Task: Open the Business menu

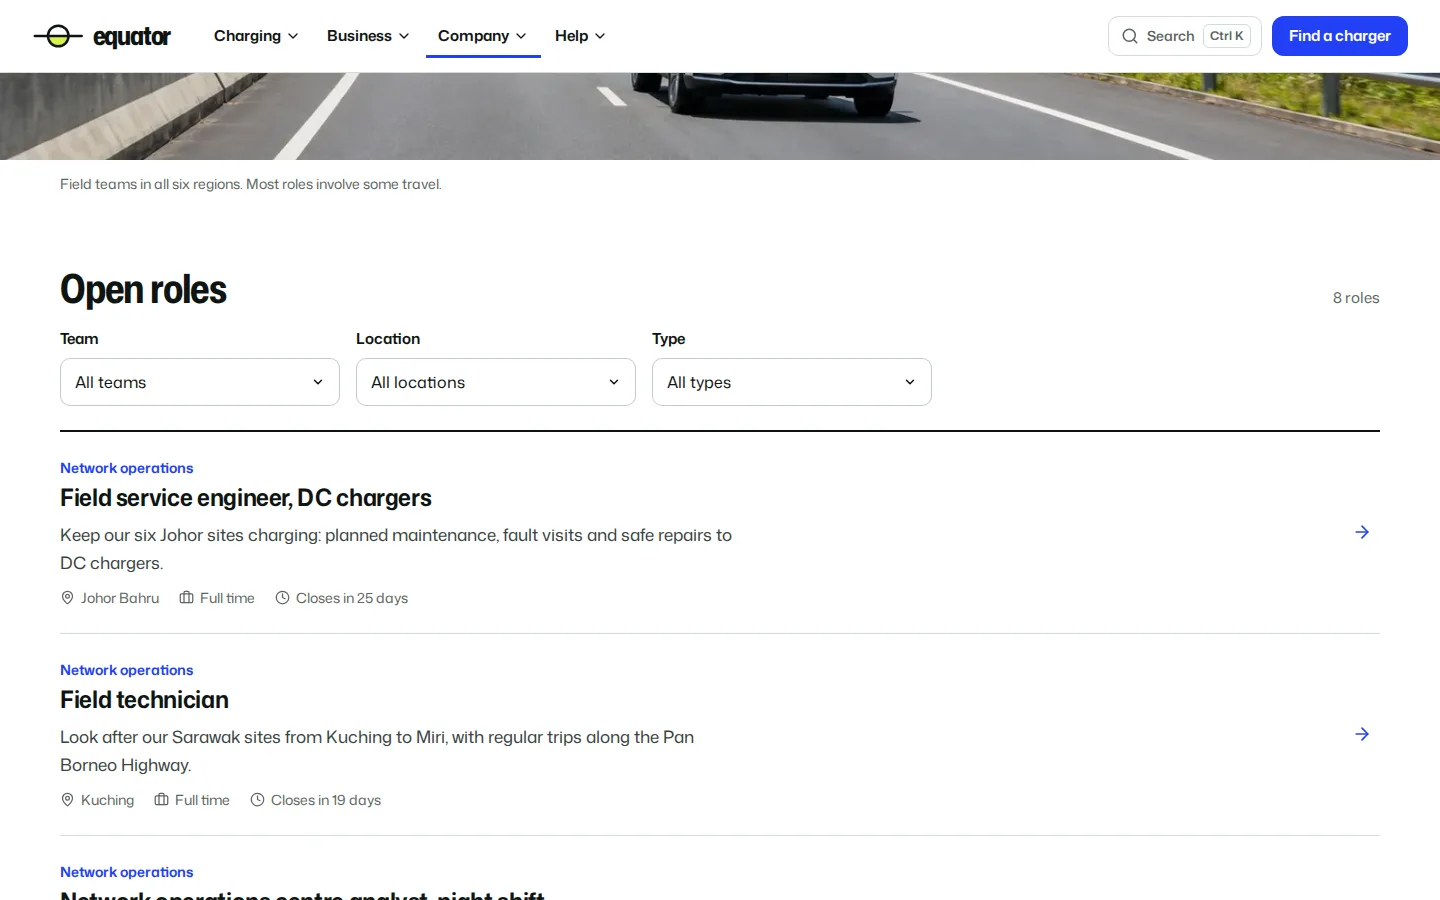Action: (x=368, y=36)
